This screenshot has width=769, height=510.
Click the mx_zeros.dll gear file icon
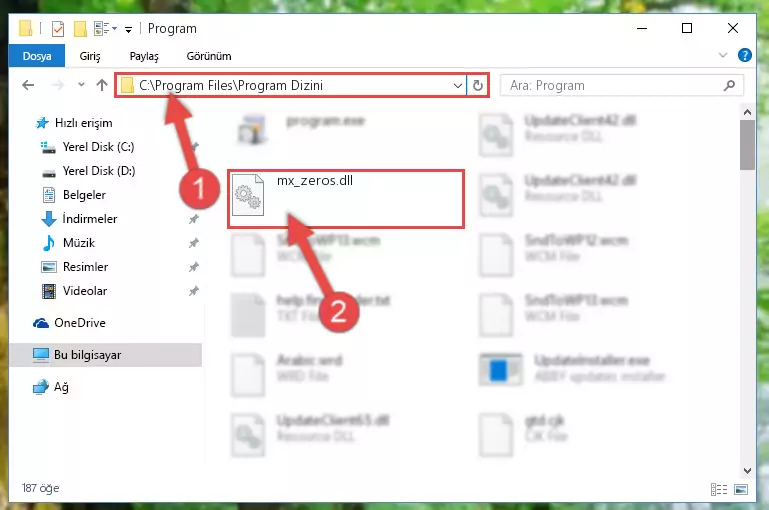(x=248, y=195)
